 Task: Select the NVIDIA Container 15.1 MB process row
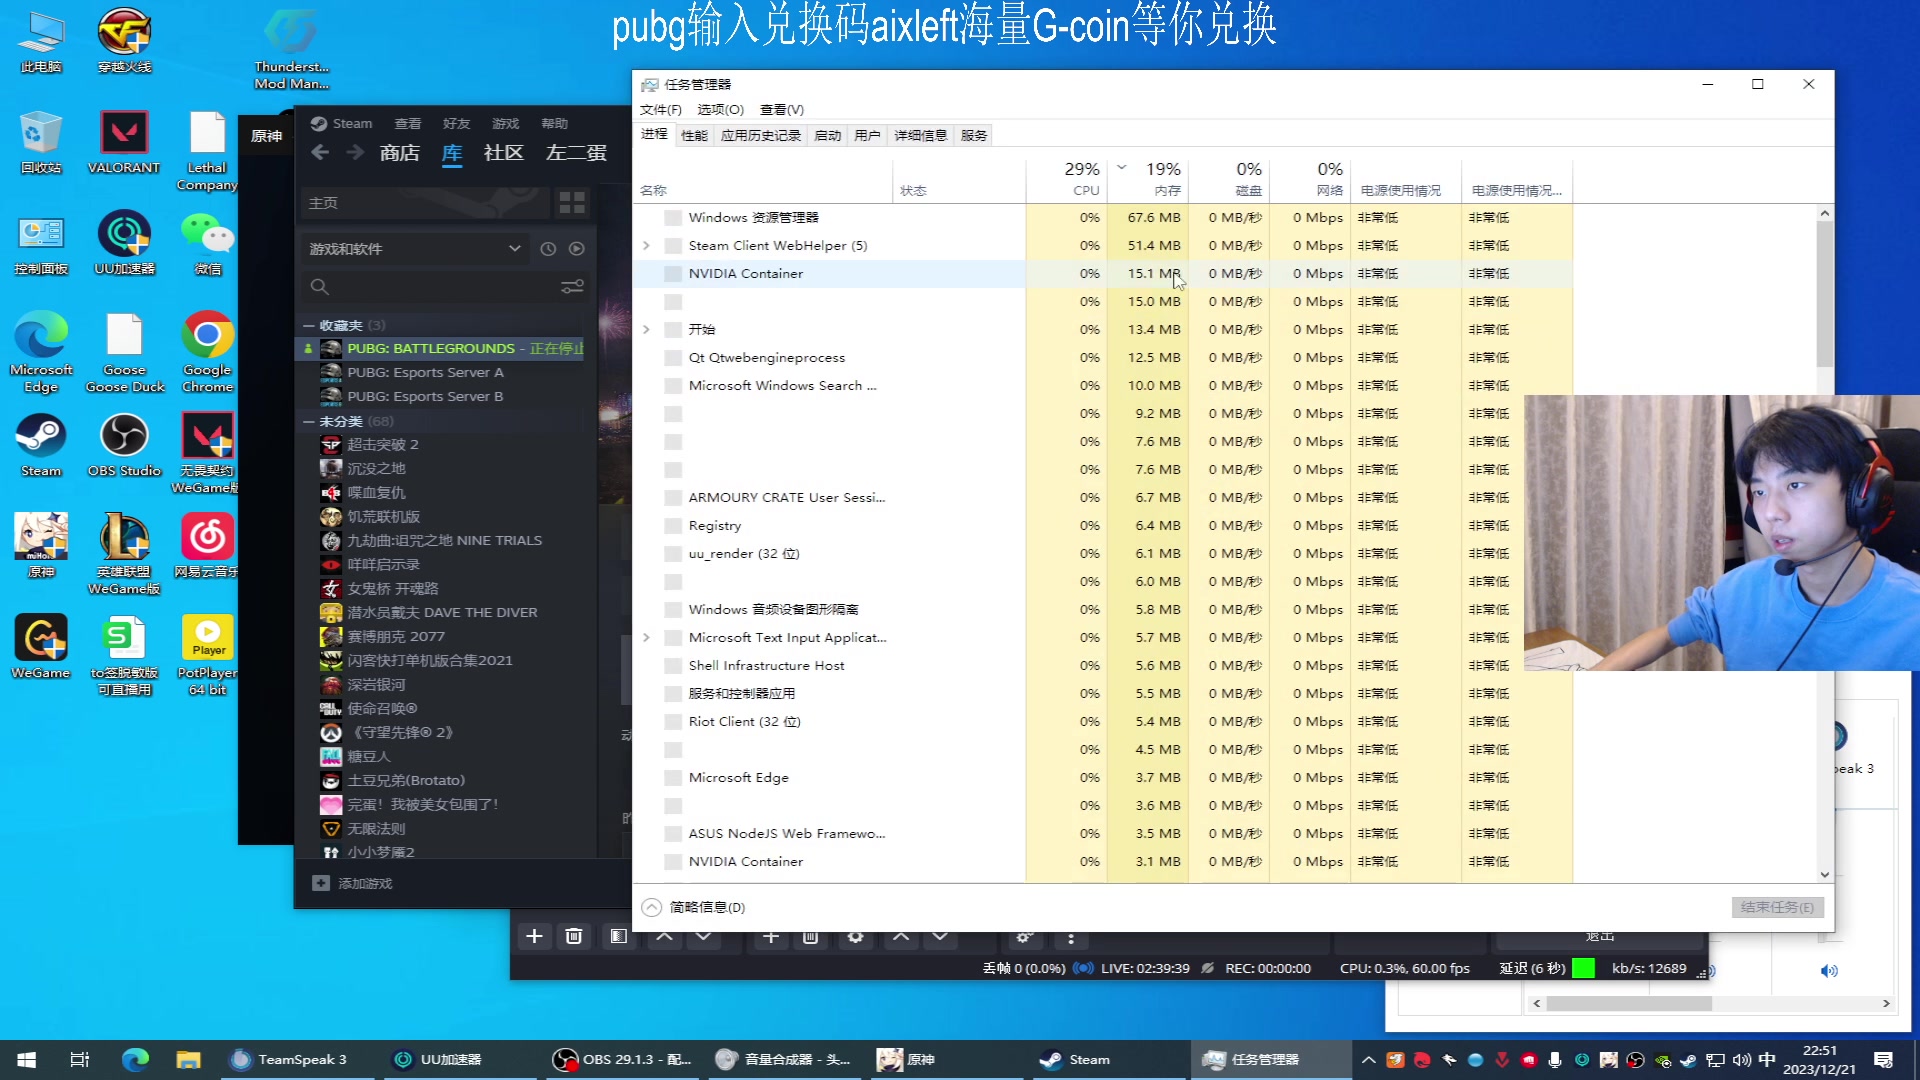pyautogui.click(x=1102, y=274)
